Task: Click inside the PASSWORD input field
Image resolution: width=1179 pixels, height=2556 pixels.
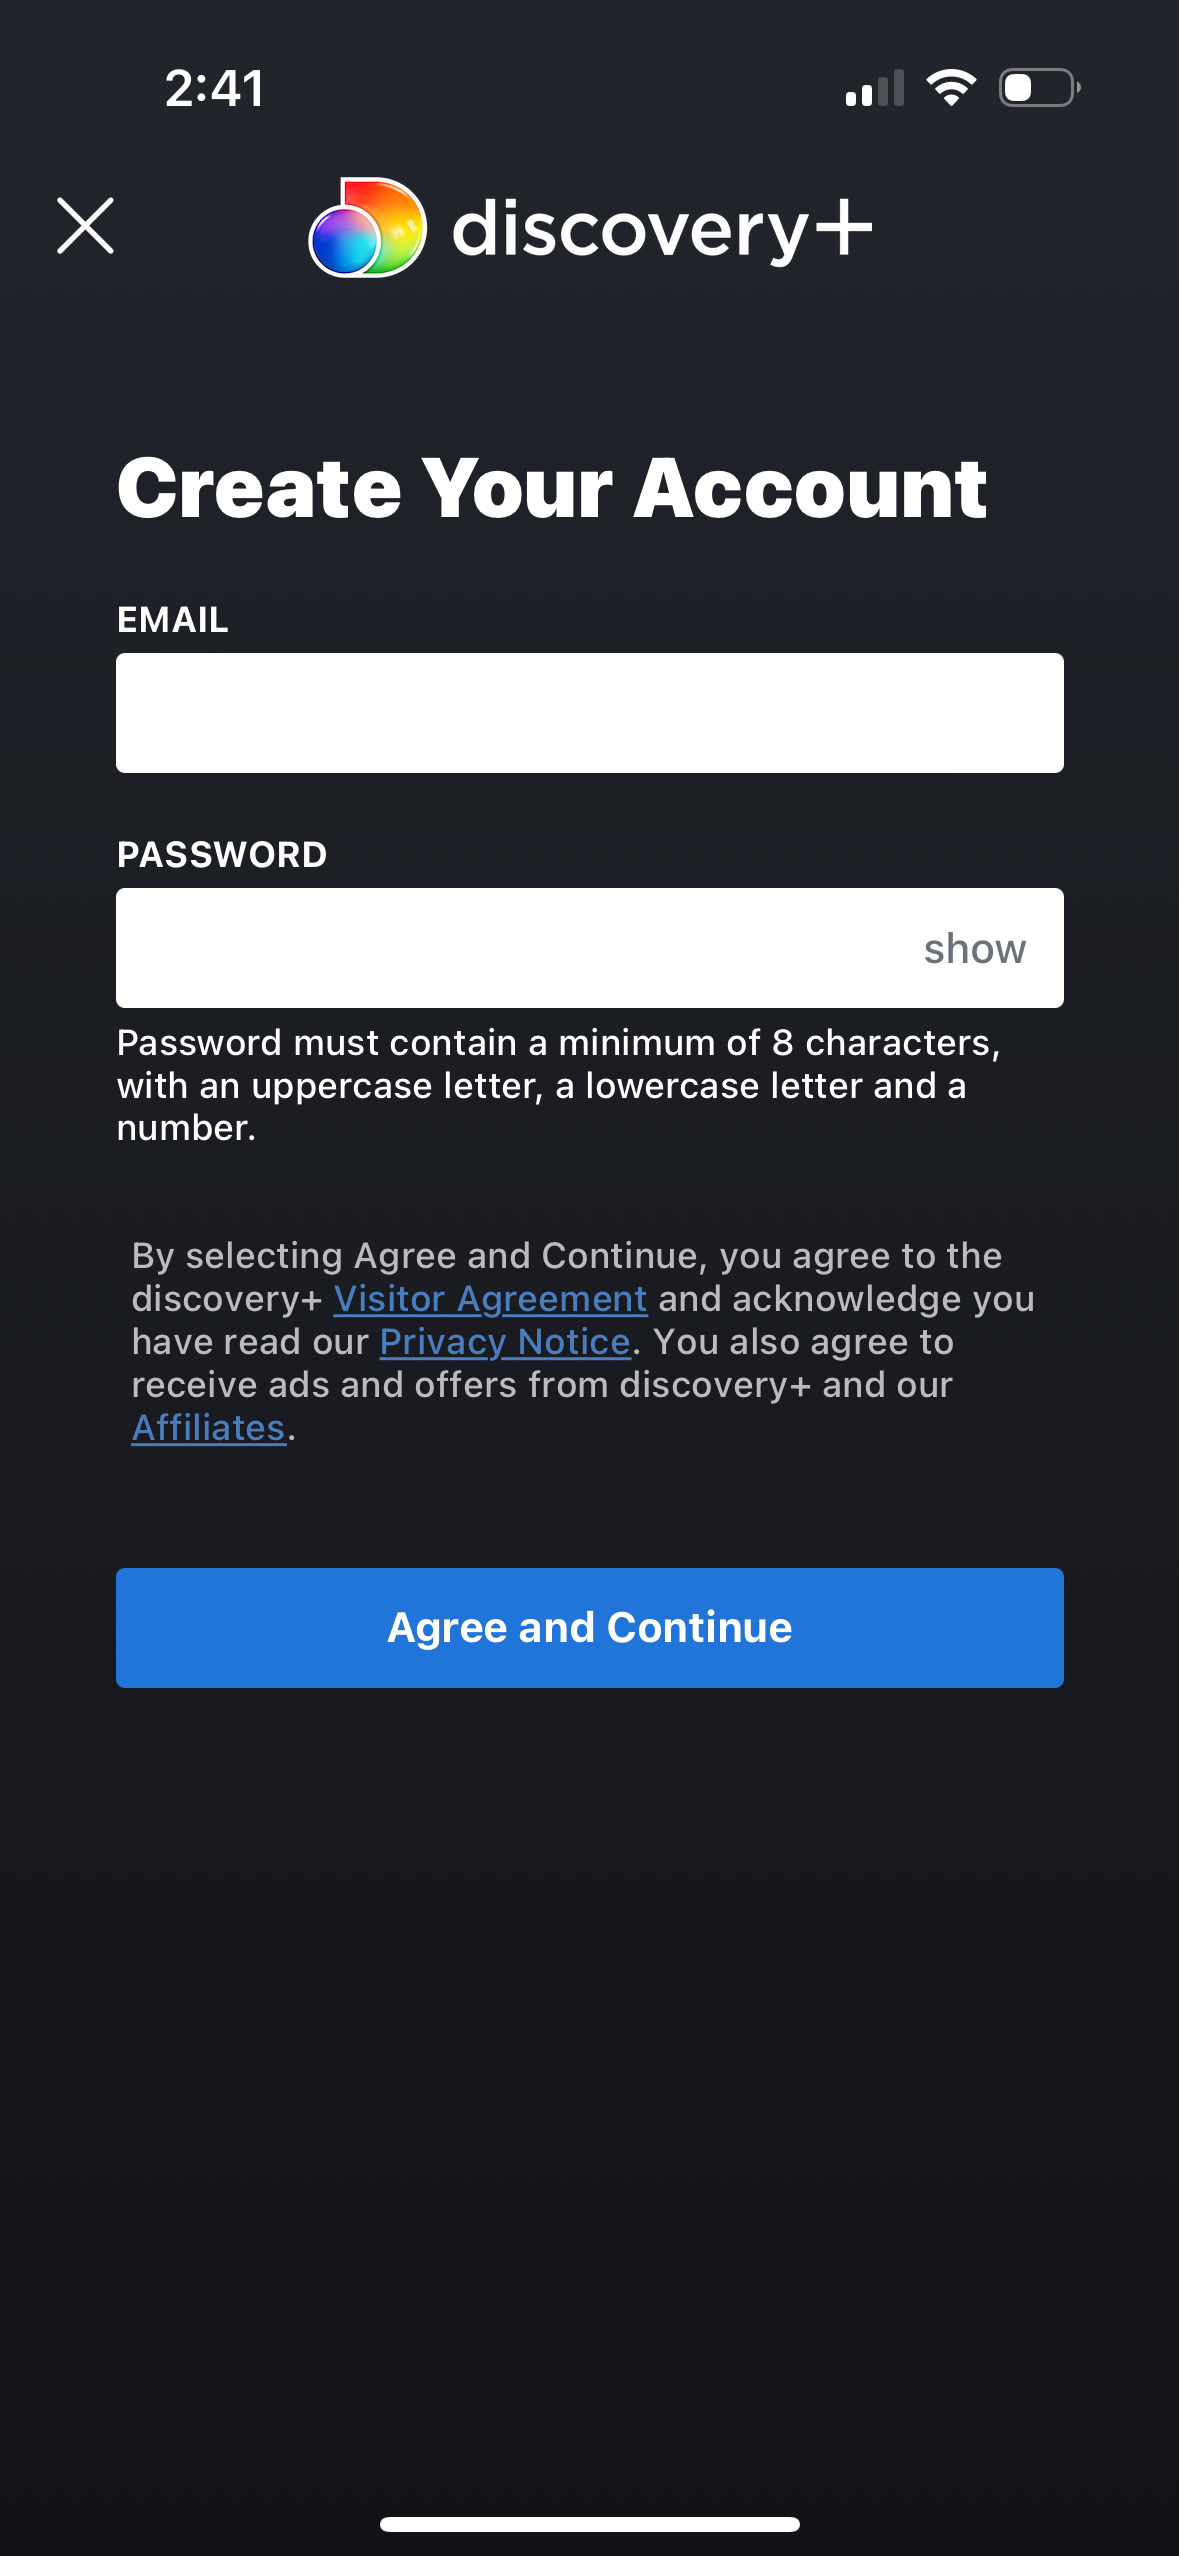Action: point(500,947)
